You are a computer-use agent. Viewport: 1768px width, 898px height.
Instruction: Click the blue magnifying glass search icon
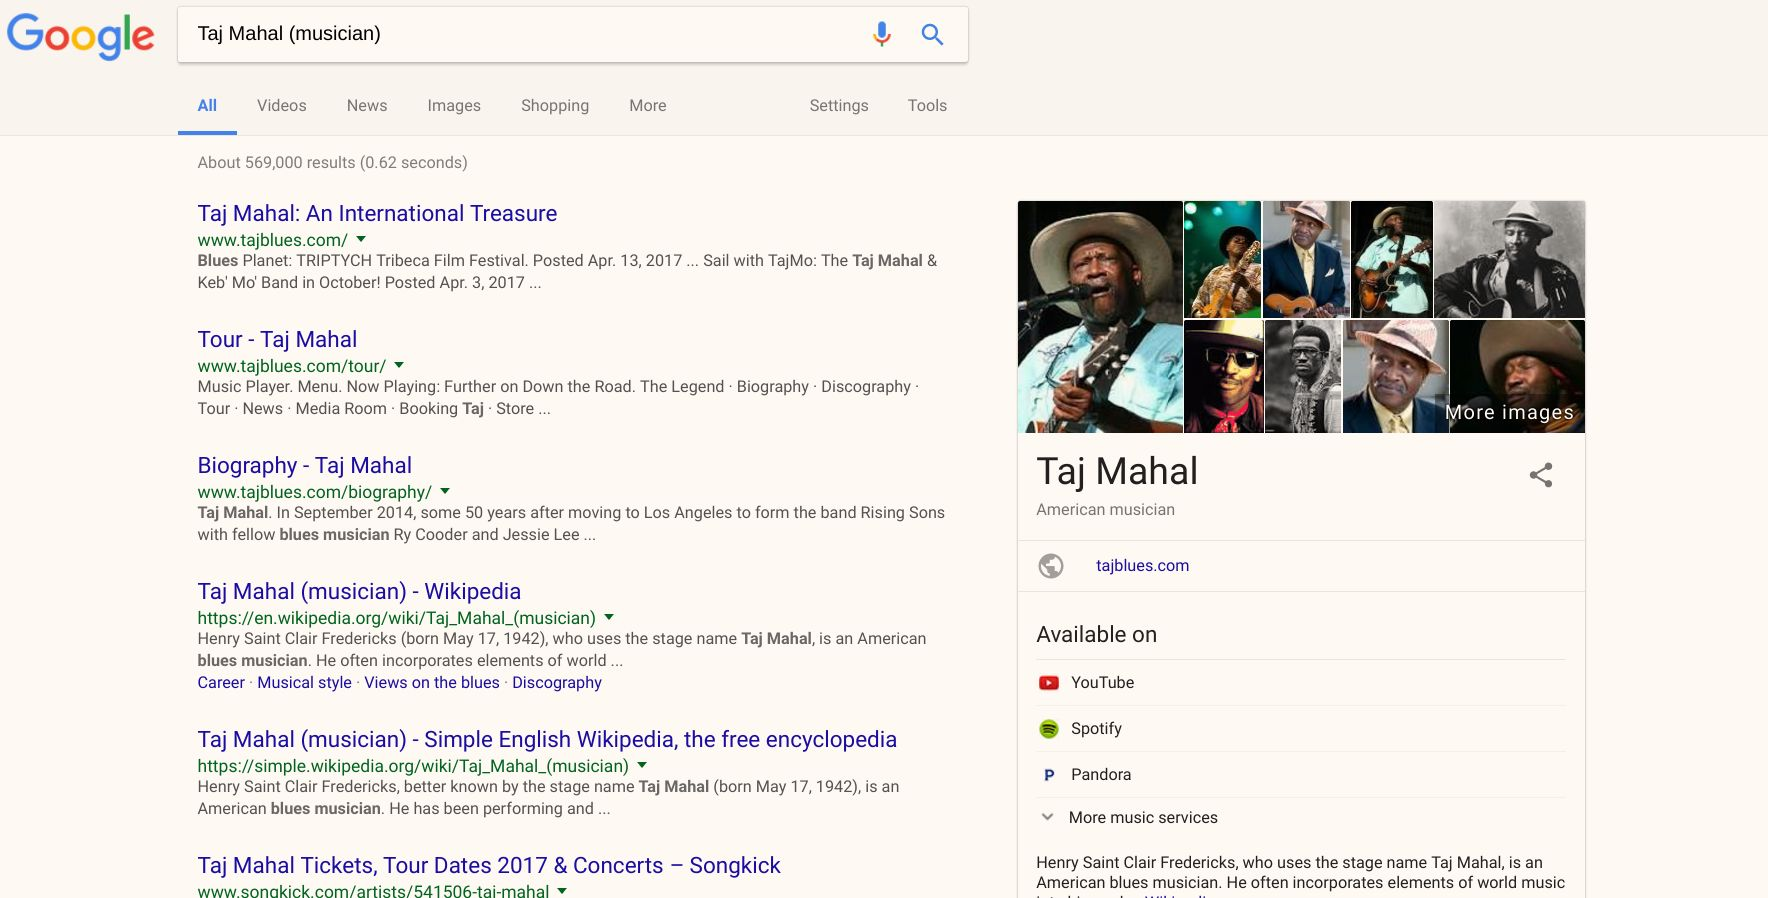(932, 34)
